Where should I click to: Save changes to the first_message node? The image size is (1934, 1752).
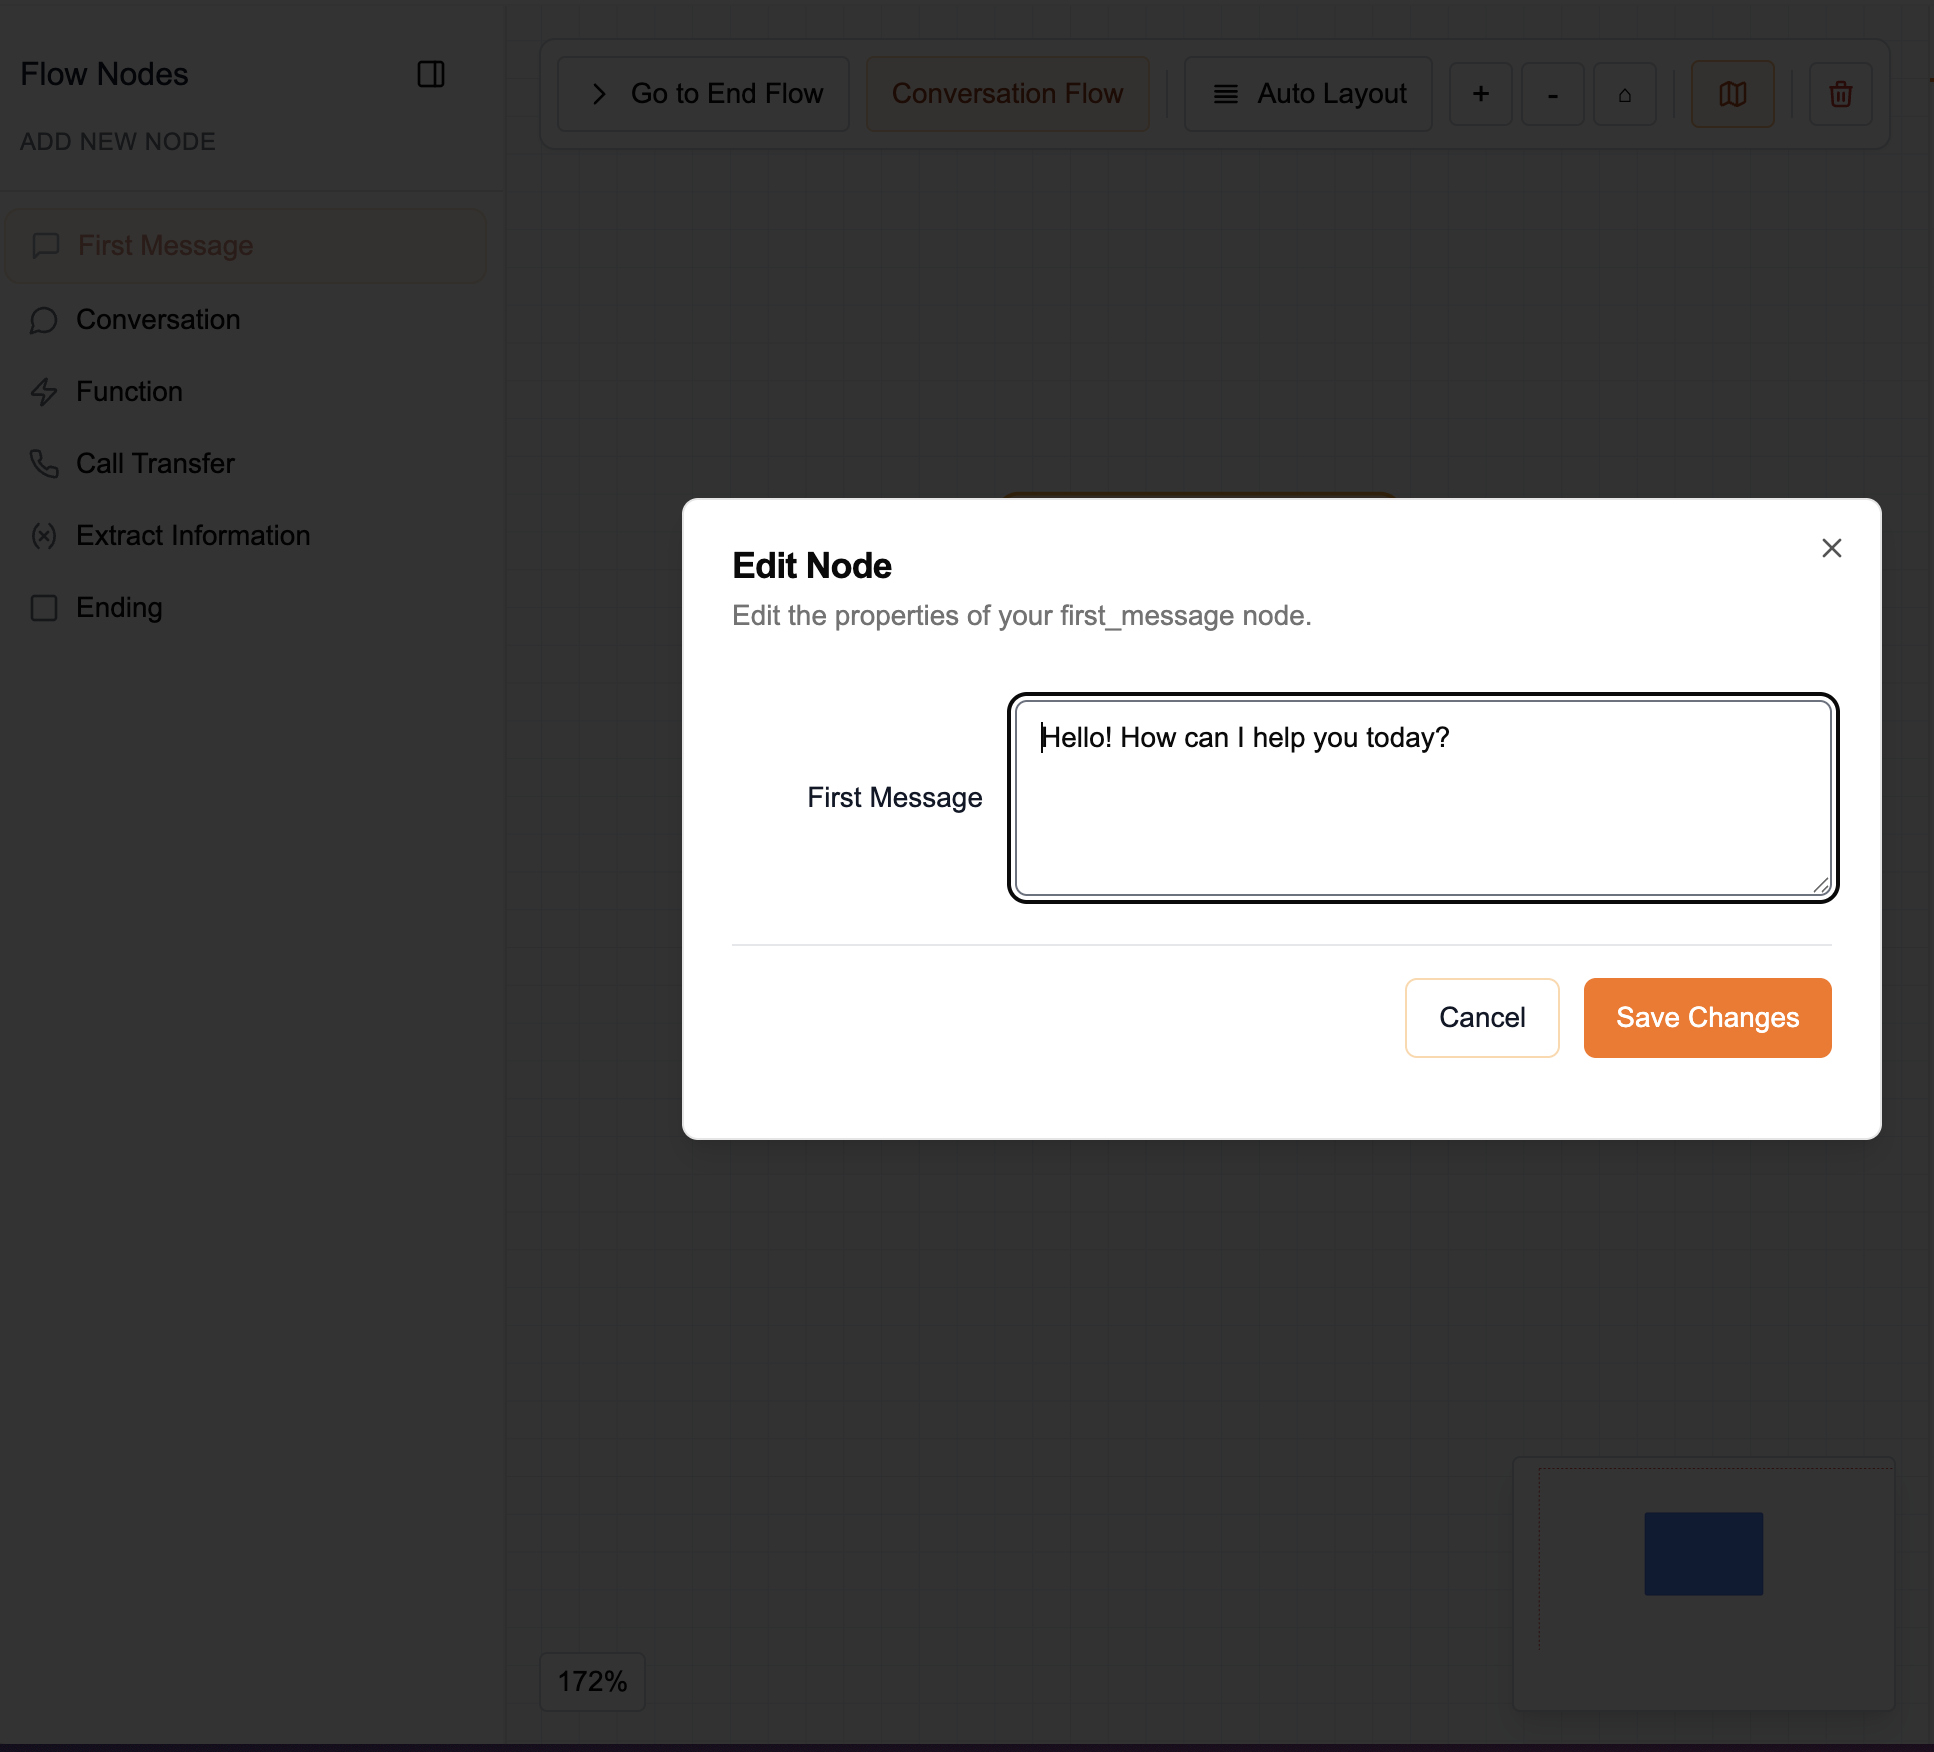click(1706, 1017)
